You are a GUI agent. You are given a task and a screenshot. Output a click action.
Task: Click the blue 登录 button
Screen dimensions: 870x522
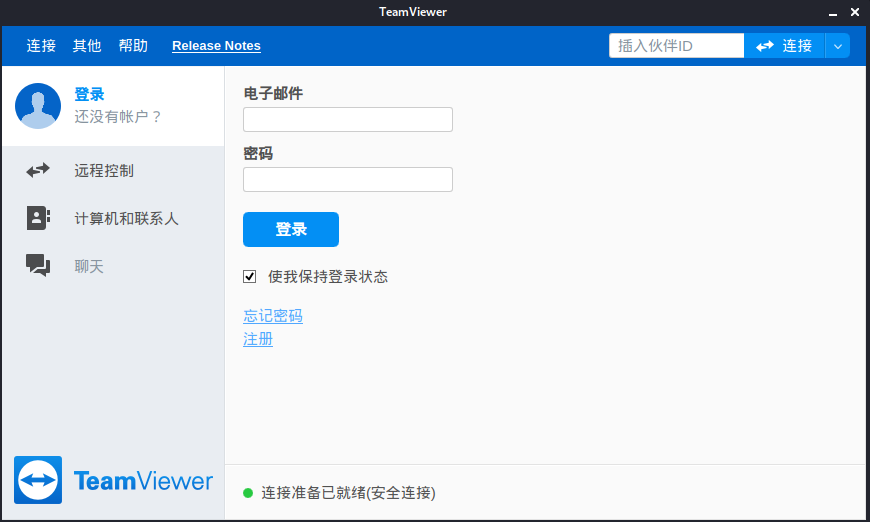click(x=291, y=229)
